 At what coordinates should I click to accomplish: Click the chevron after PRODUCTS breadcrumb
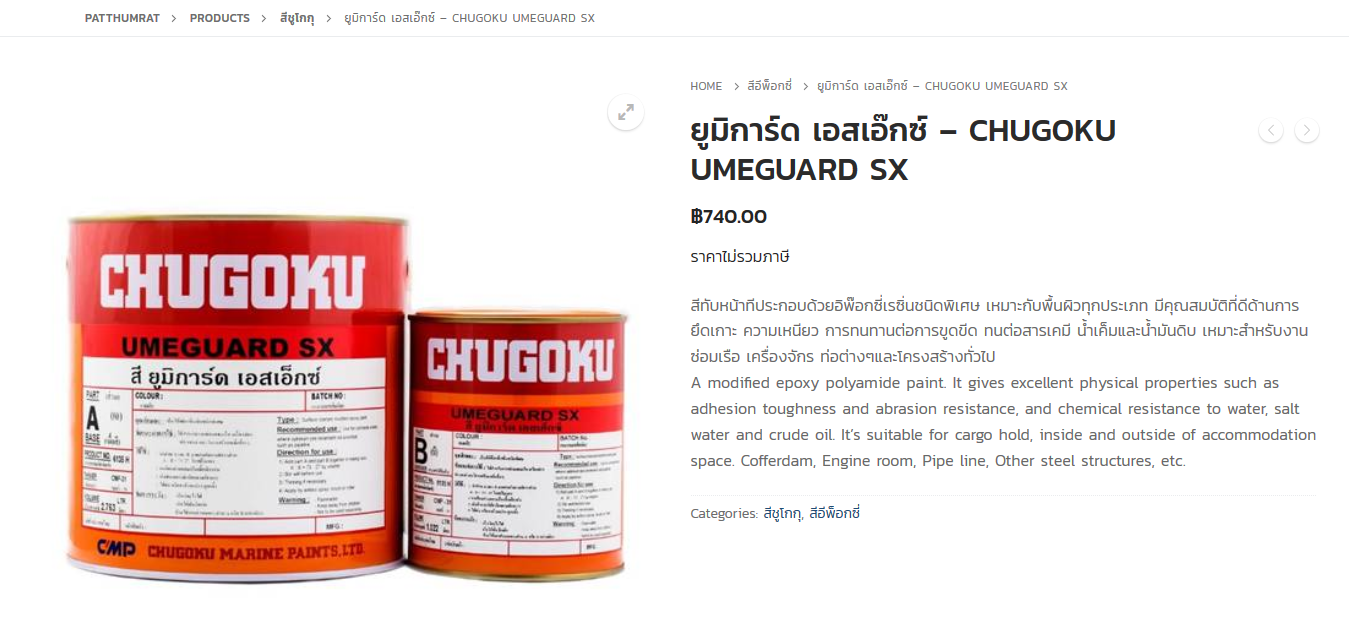pyautogui.click(x=265, y=19)
